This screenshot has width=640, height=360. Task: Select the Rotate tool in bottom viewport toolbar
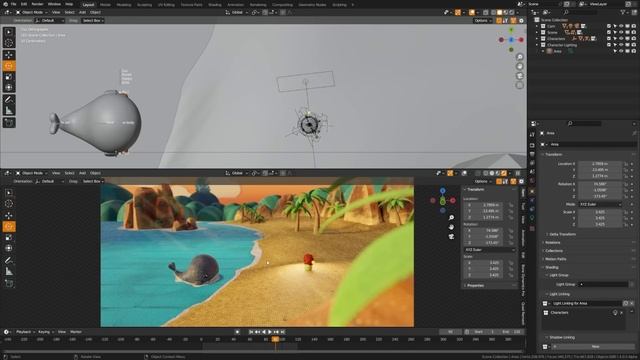pos(9,227)
